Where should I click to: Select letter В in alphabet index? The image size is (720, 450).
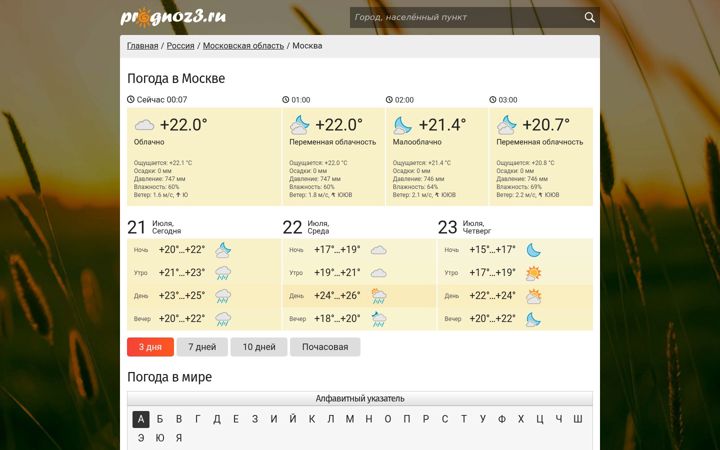[179, 419]
